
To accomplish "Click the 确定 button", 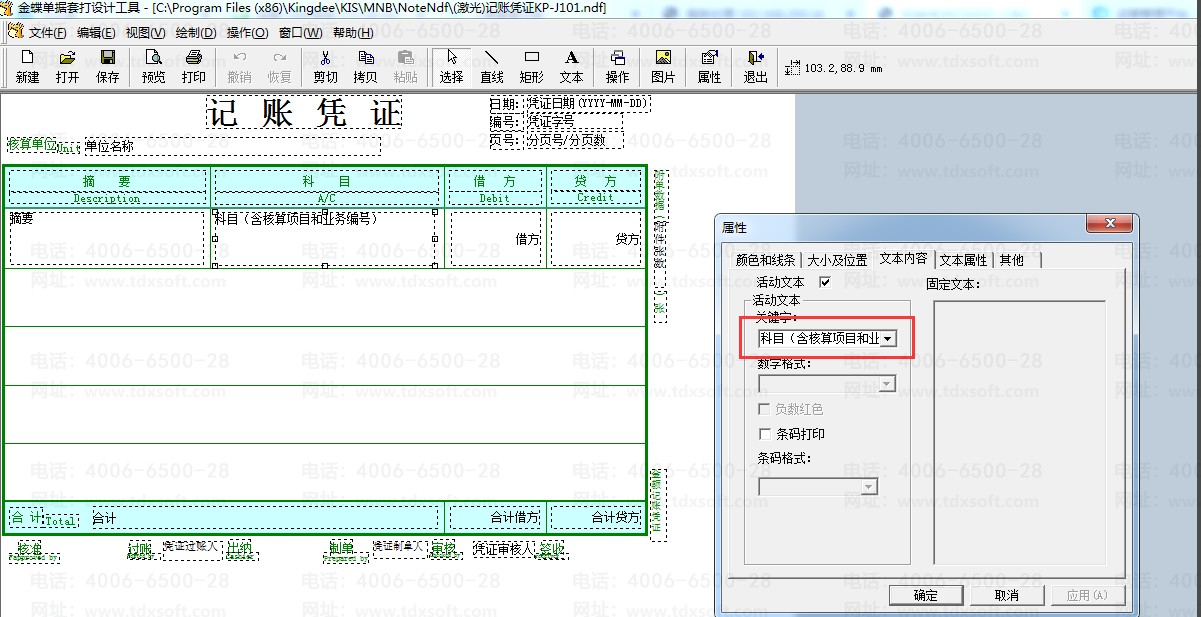I will click(926, 595).
